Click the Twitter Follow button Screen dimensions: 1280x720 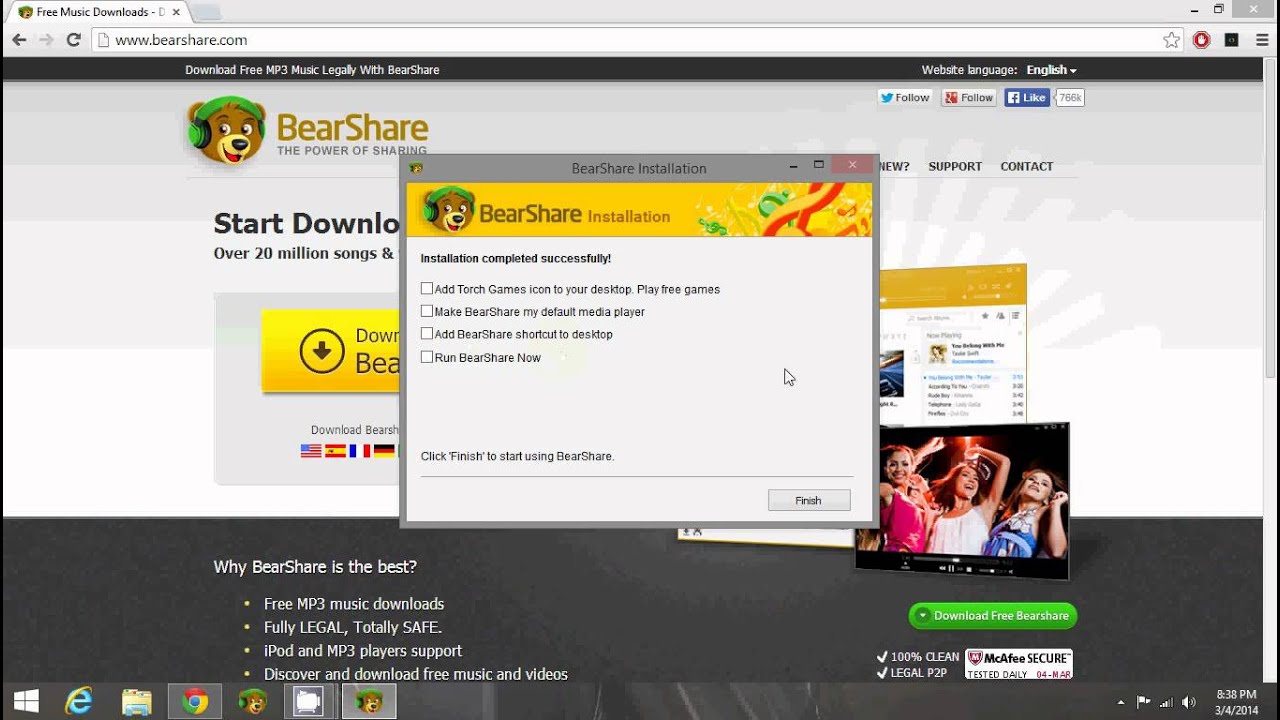904,97
